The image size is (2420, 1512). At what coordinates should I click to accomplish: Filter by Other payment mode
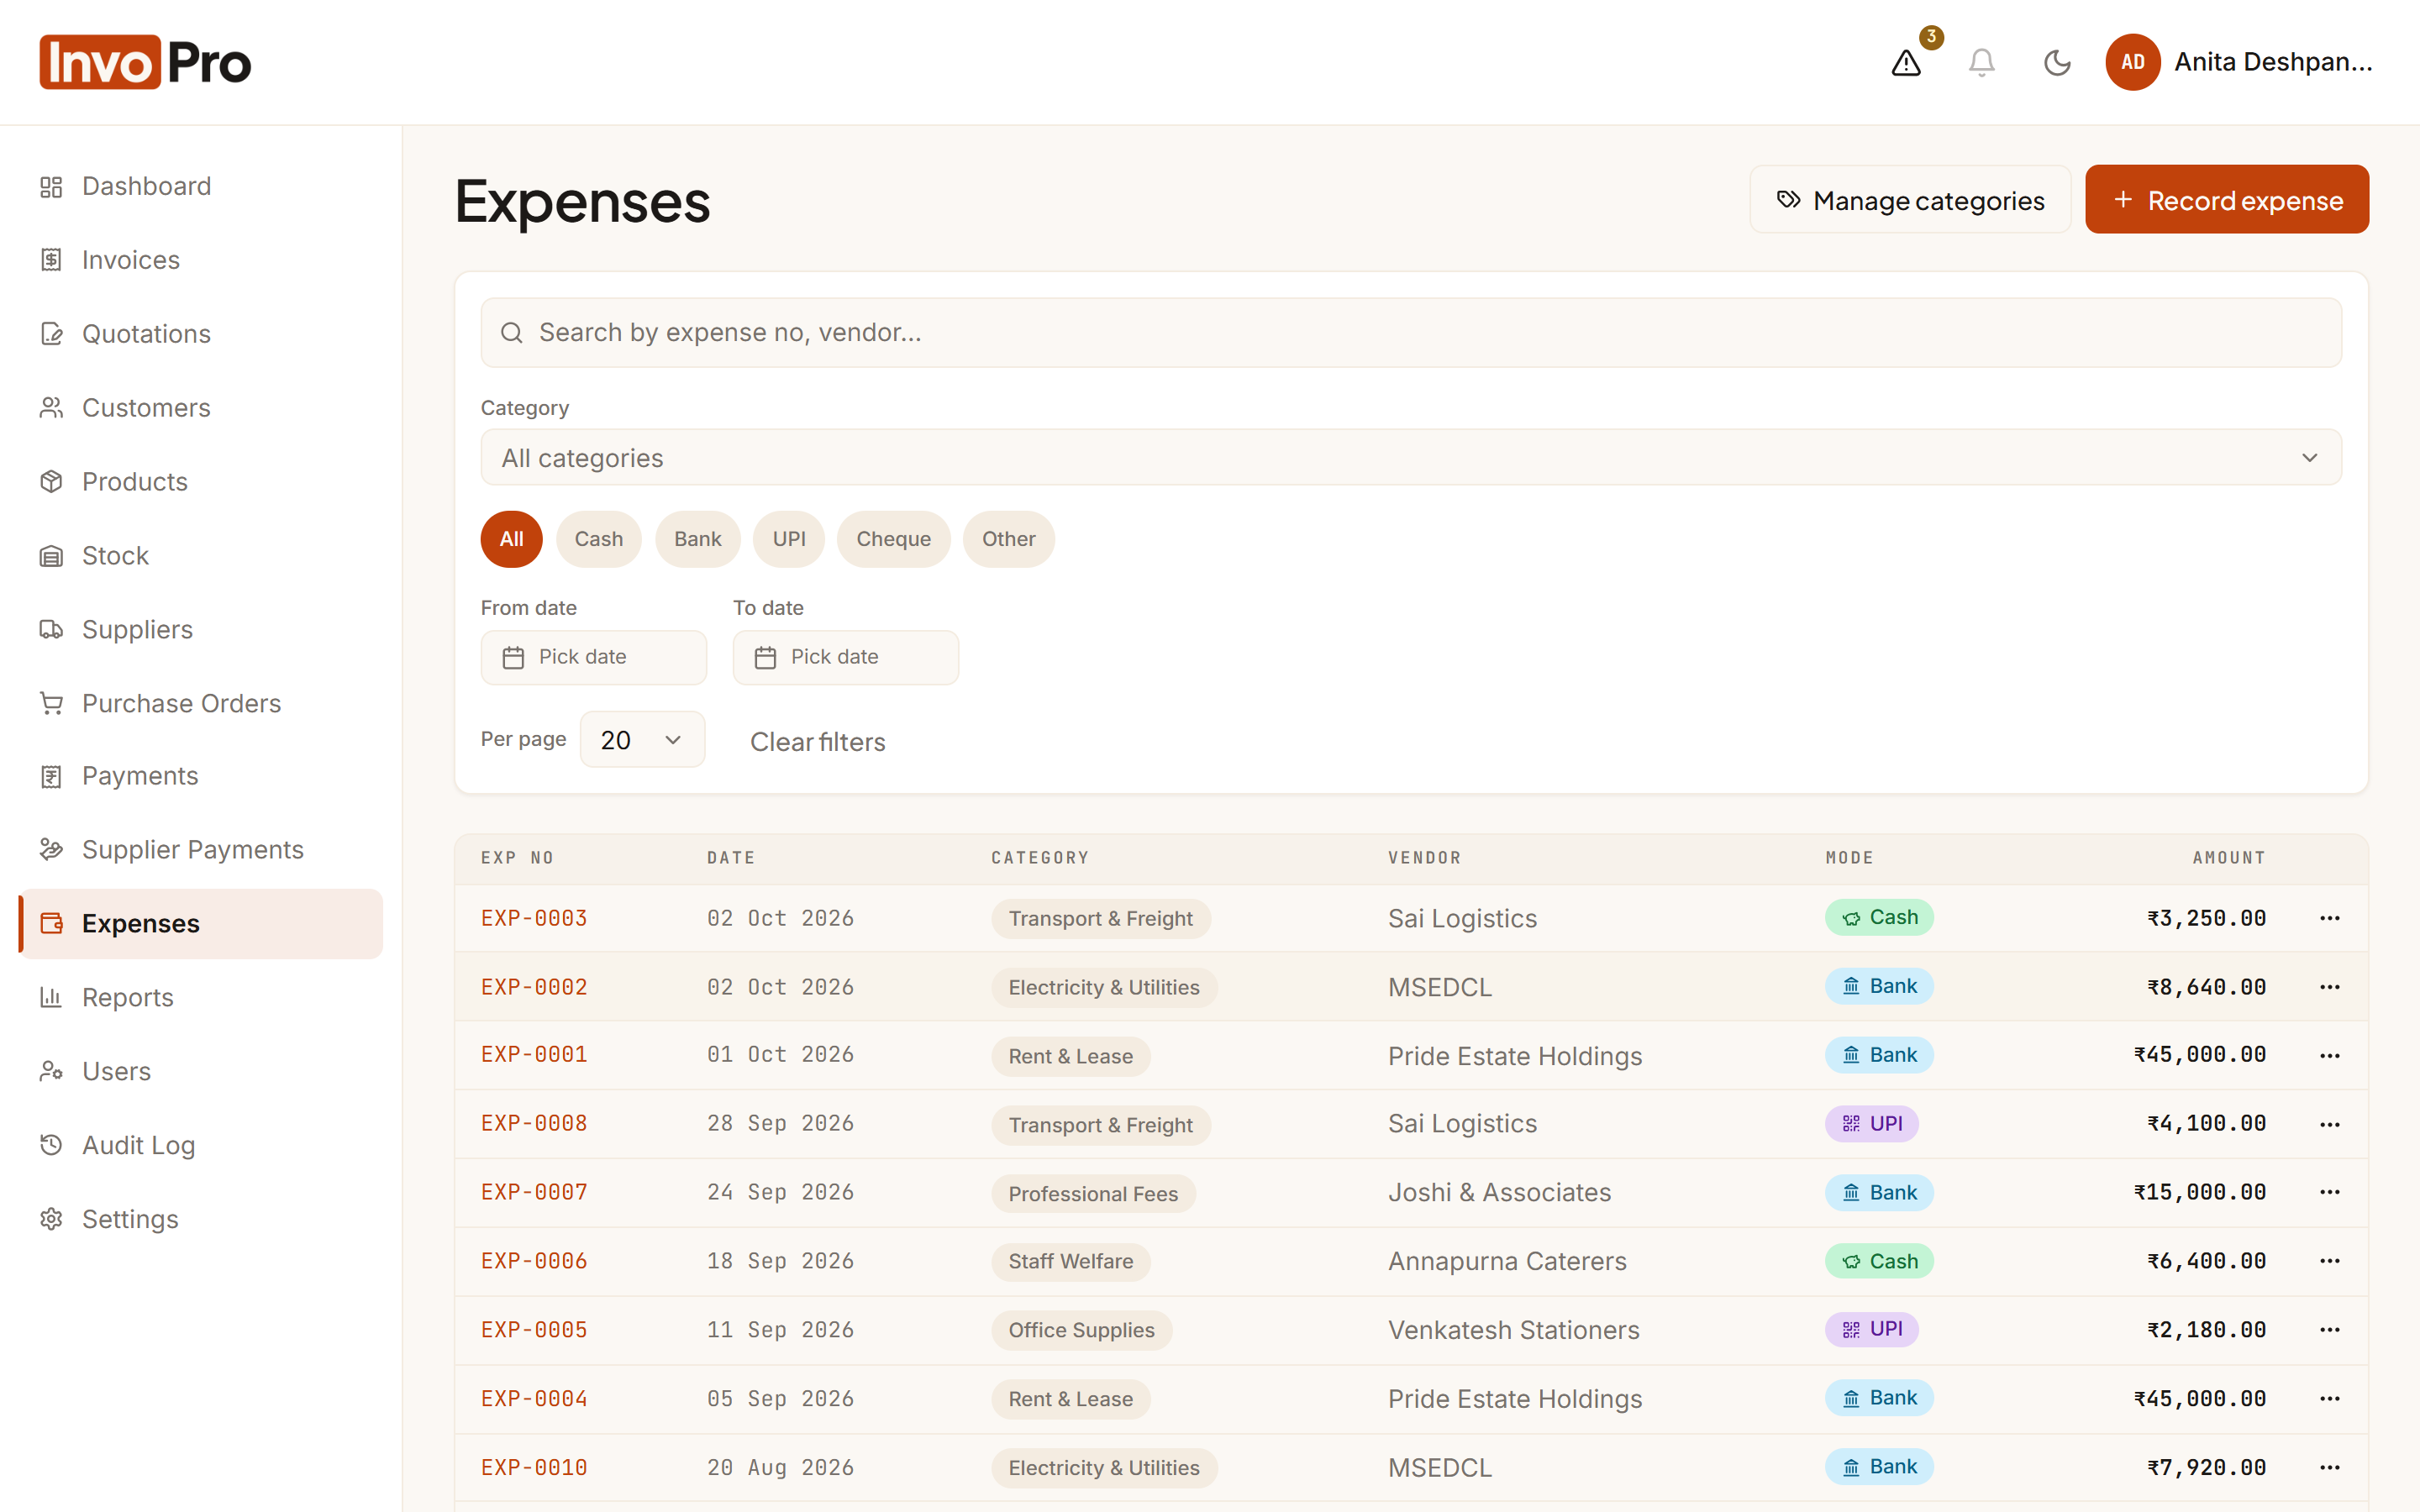(1008, 539)
